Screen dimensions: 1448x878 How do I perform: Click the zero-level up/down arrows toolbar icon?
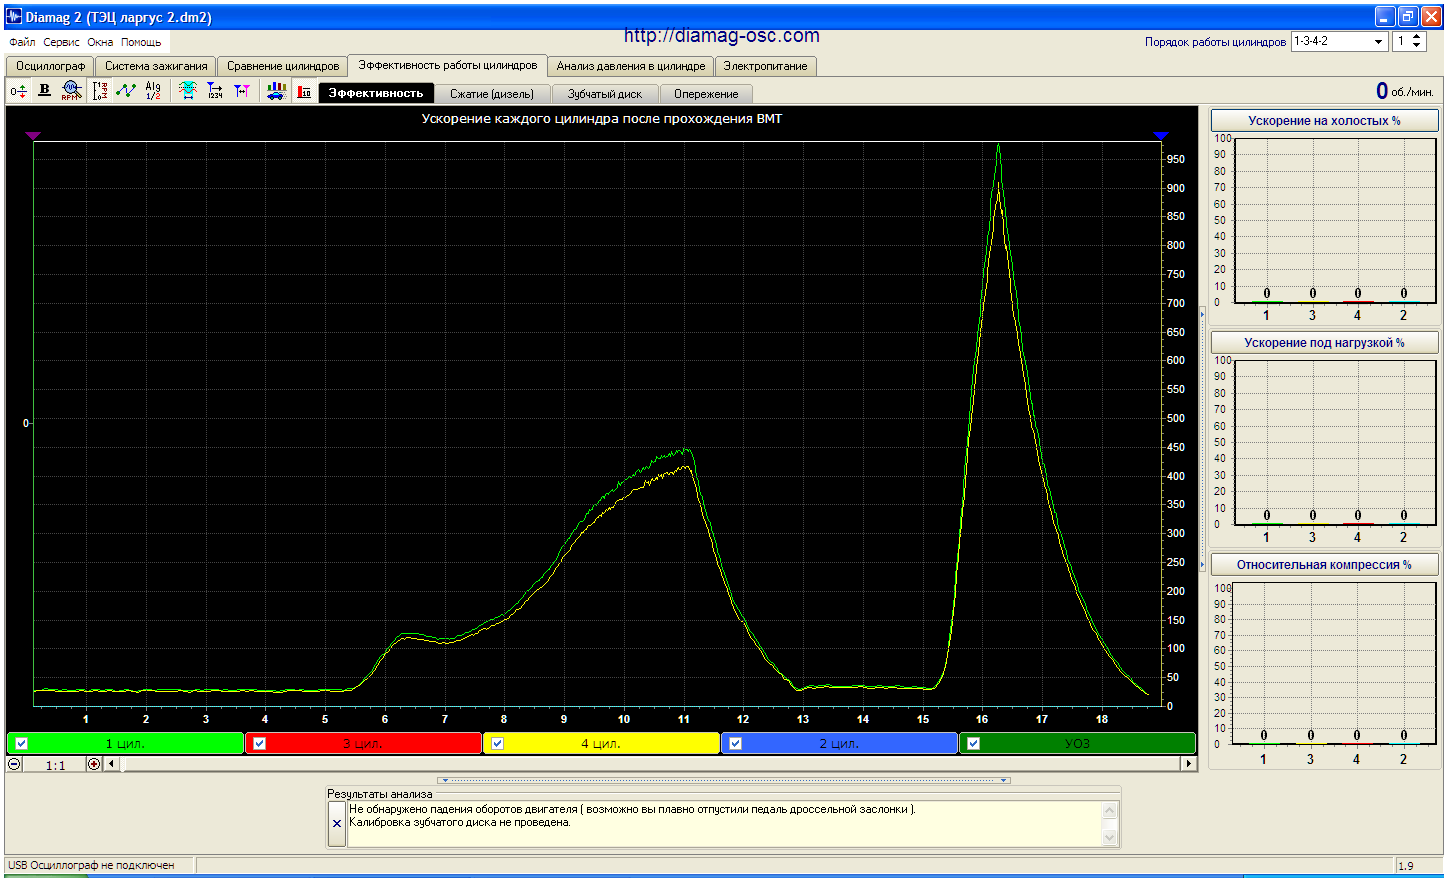(x=18, y=91)
